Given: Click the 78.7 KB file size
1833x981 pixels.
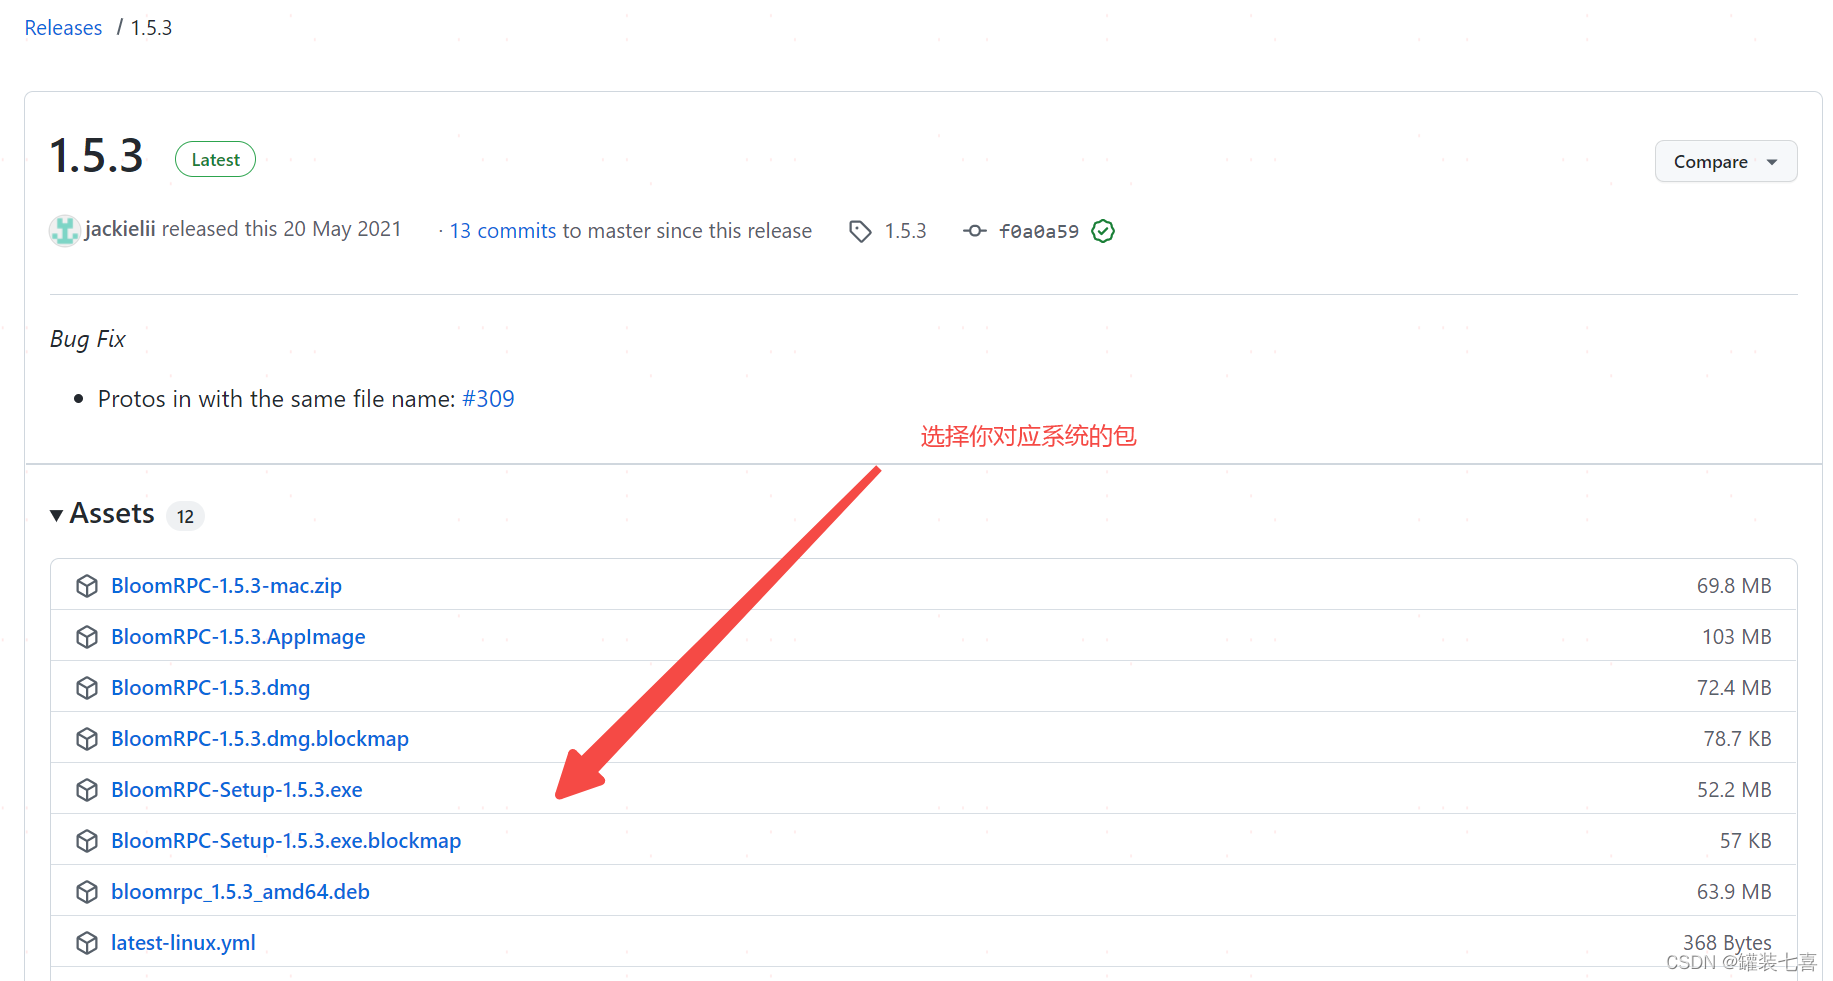Looking at the screenshot, I should (1737, 739).
